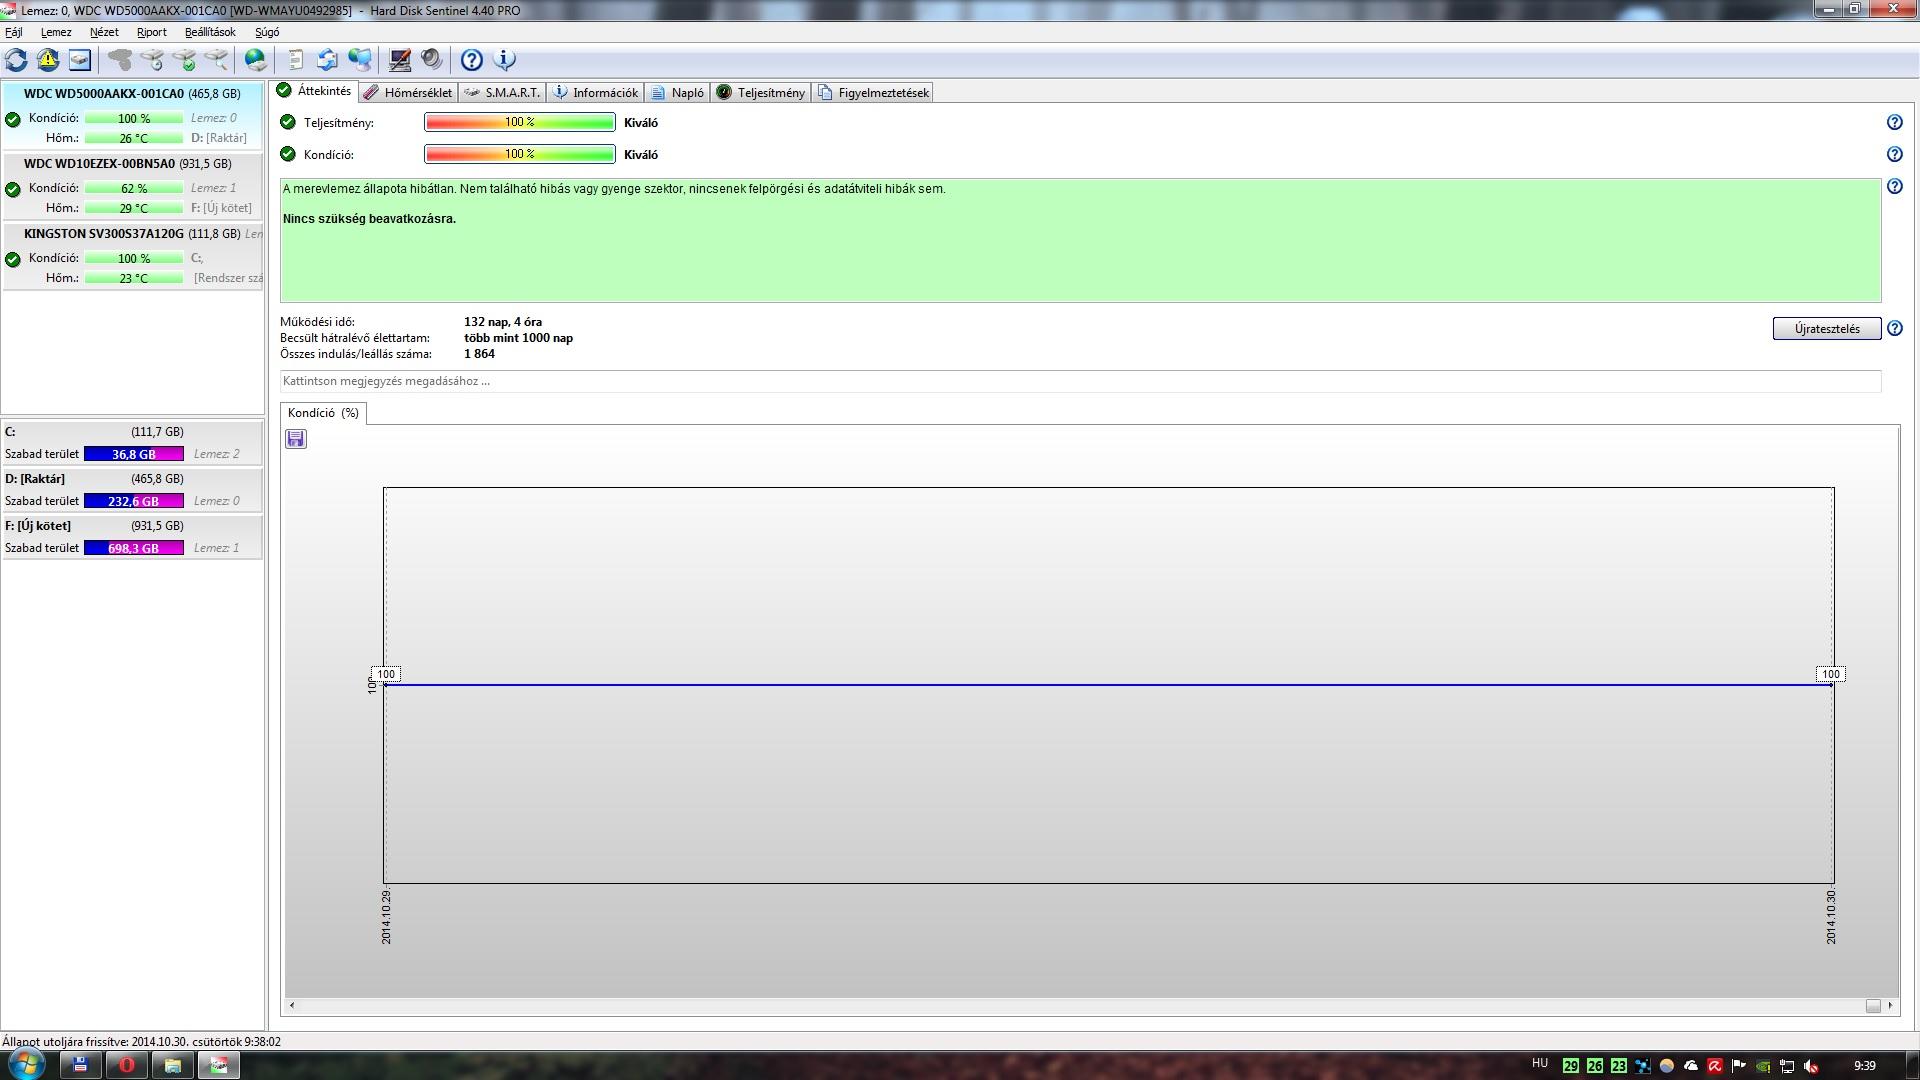Select the WDC WD10EZEX-00BN5A0 disk entry
The width and height of the screenshot is (1920, 1080).
click(100, 164)
